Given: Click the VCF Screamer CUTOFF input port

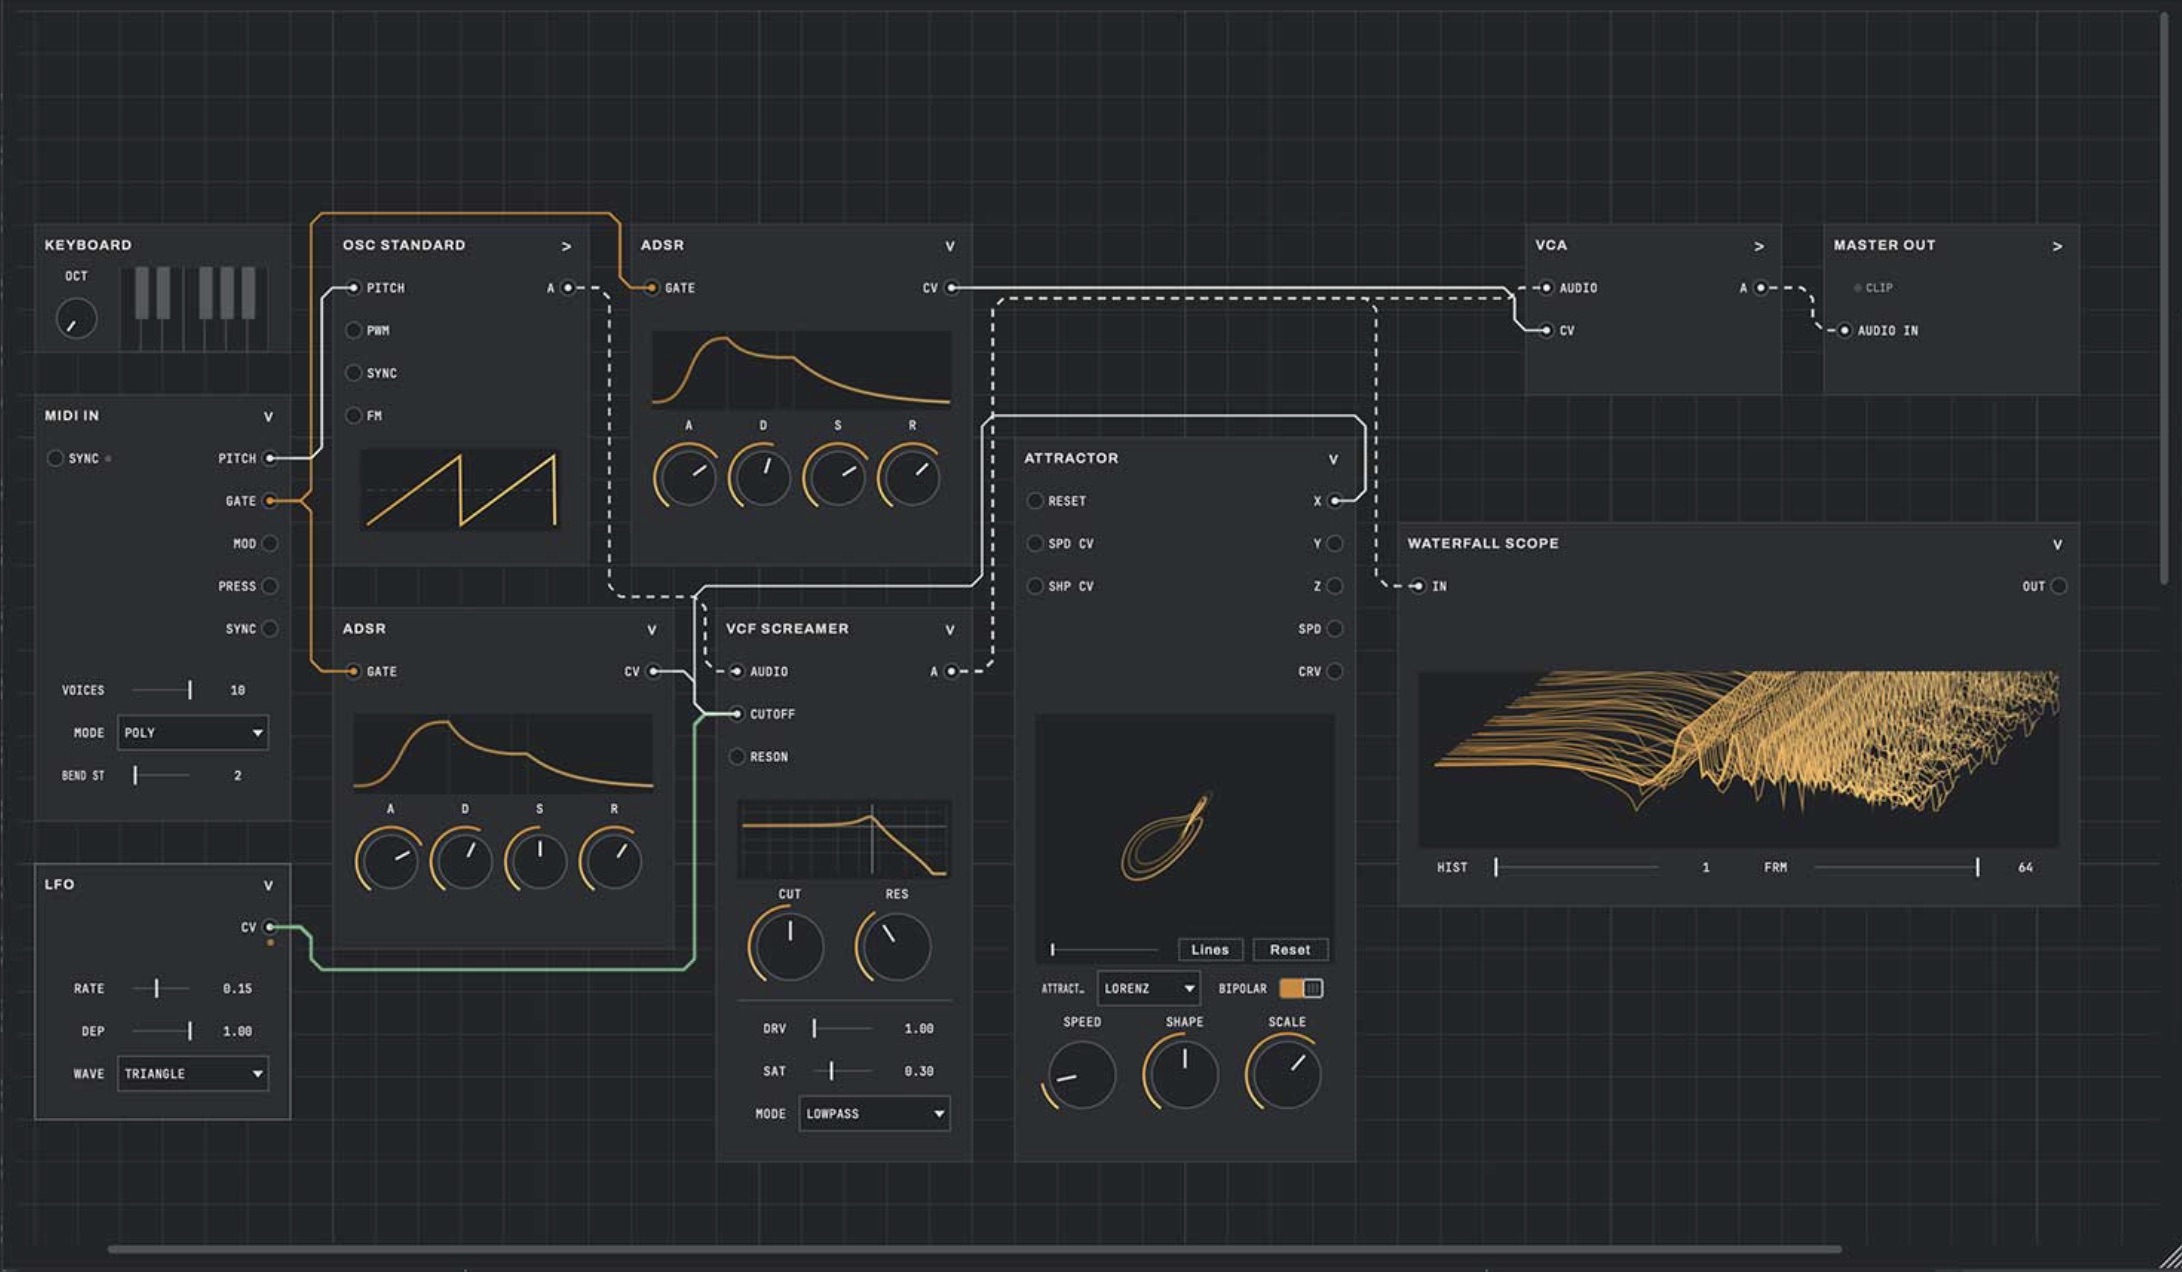Looking at the screenshot, I should [x=737, y=714].
